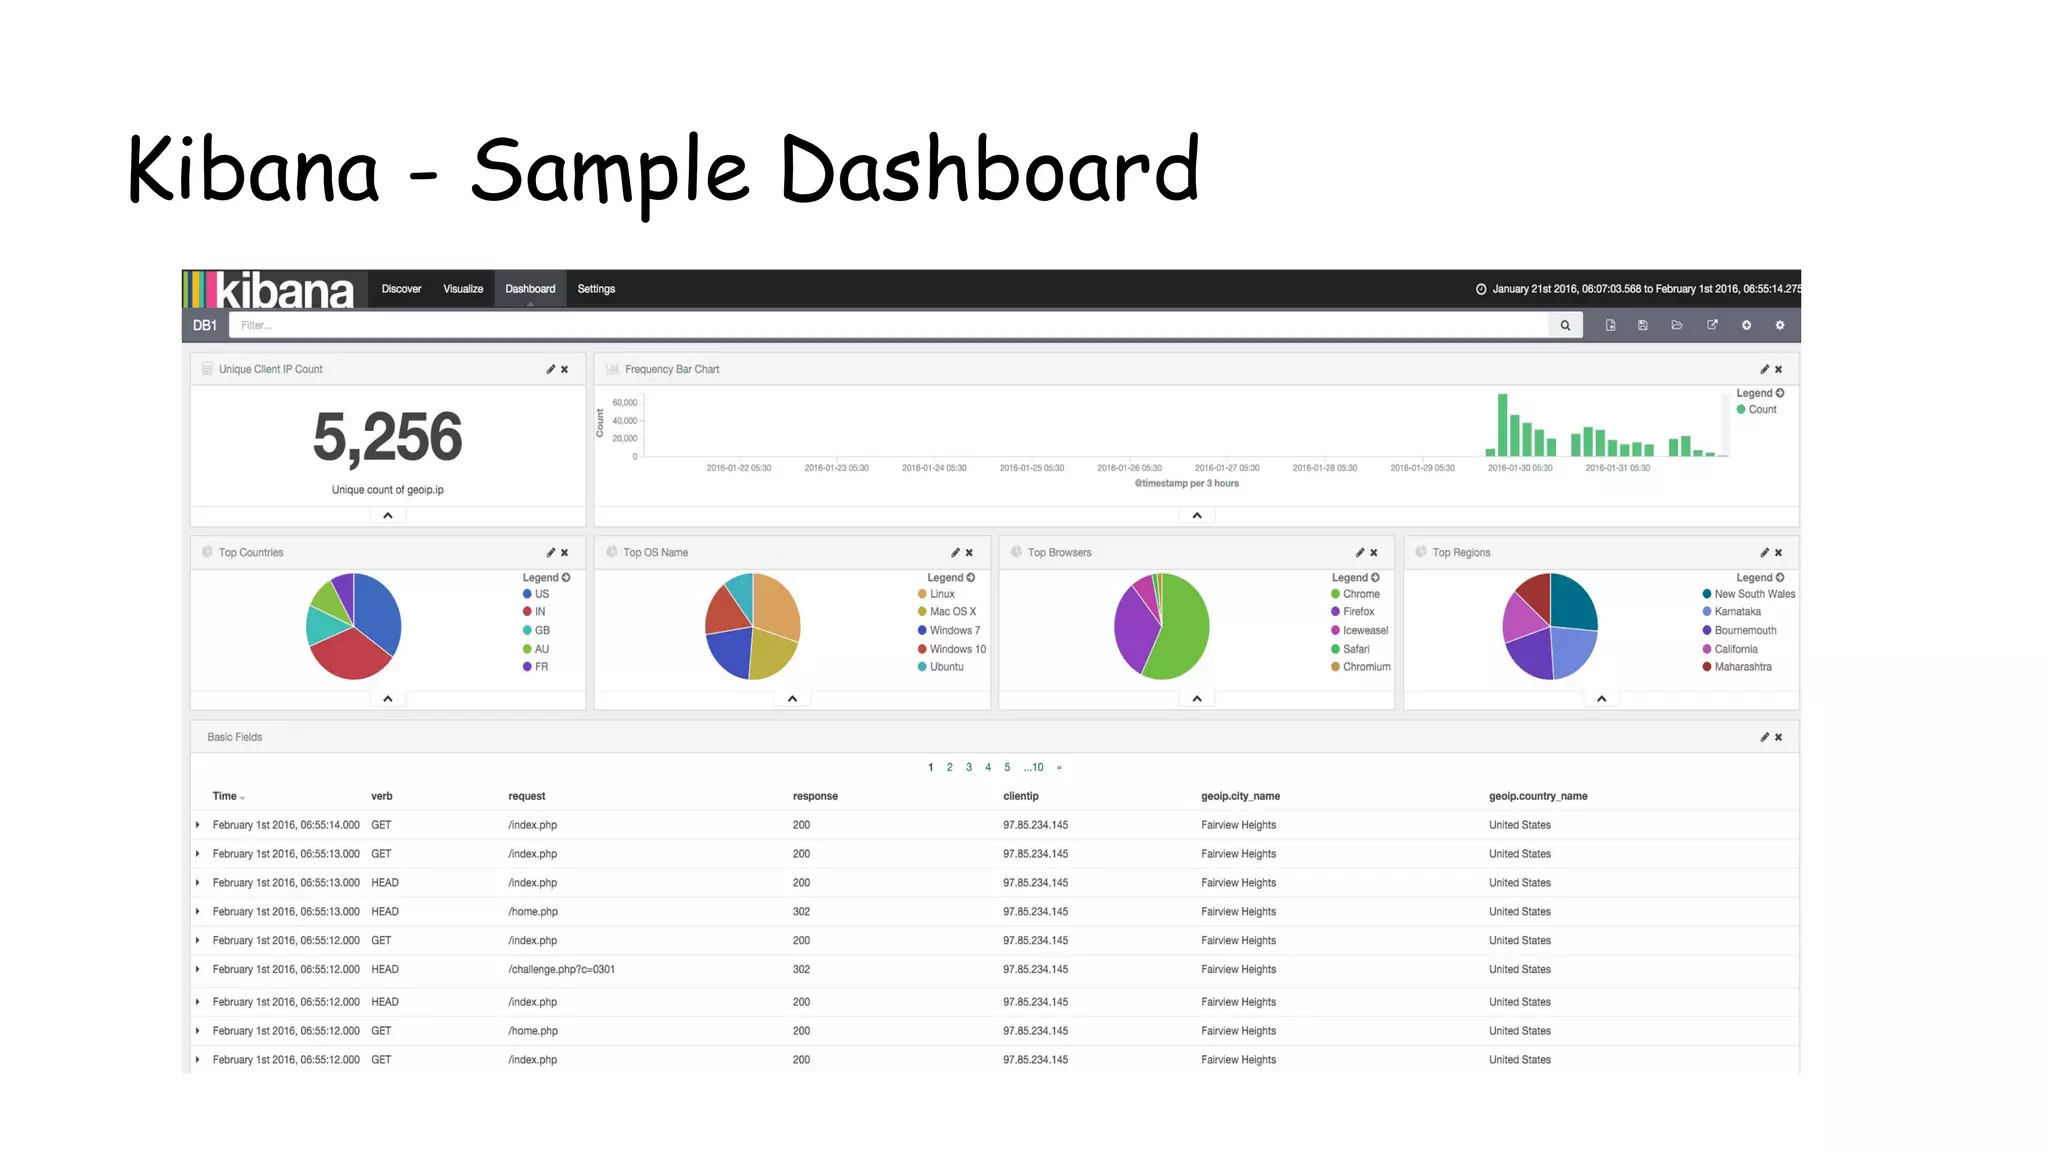The image size is (2048, 1152).
Task: Go to results page 4
Action: tap(988, 768)
